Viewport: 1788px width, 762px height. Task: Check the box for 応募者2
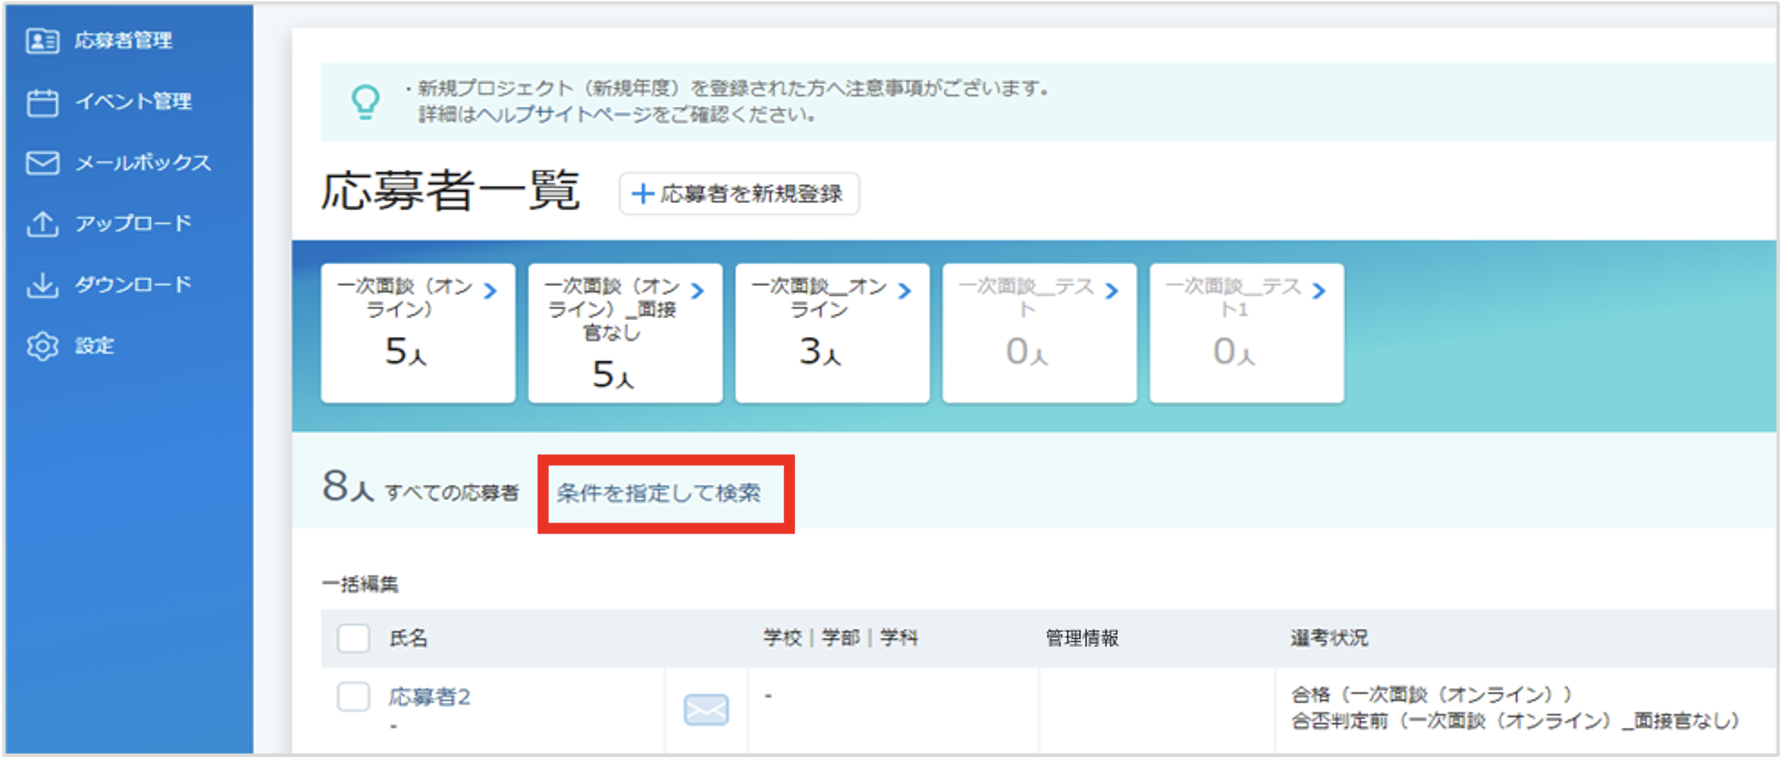point(353,697)
